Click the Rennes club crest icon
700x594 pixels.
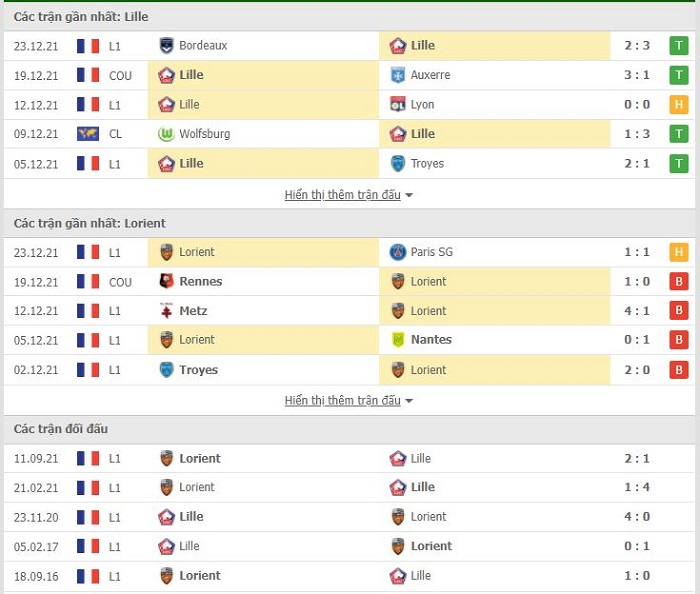tap(166, 282)
